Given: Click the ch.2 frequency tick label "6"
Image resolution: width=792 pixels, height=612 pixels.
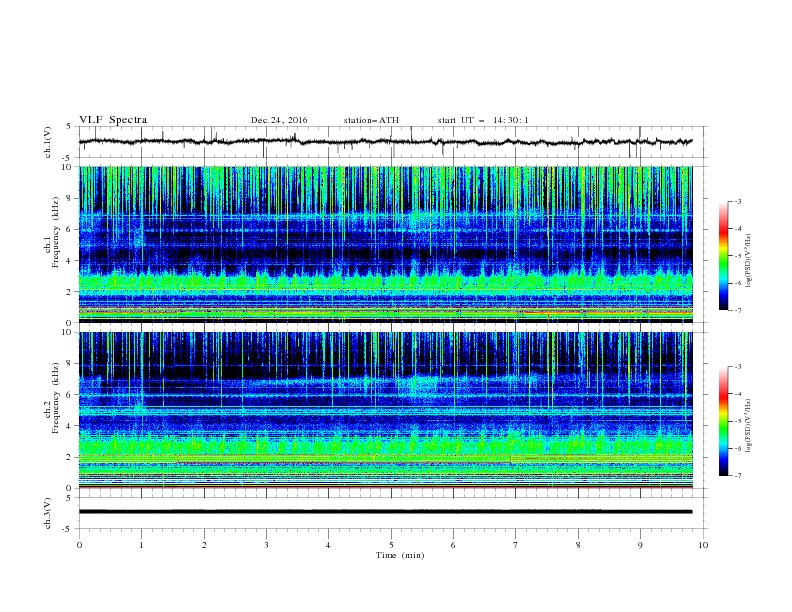Looking at the screenshot, I should click(x=69, y=395).
